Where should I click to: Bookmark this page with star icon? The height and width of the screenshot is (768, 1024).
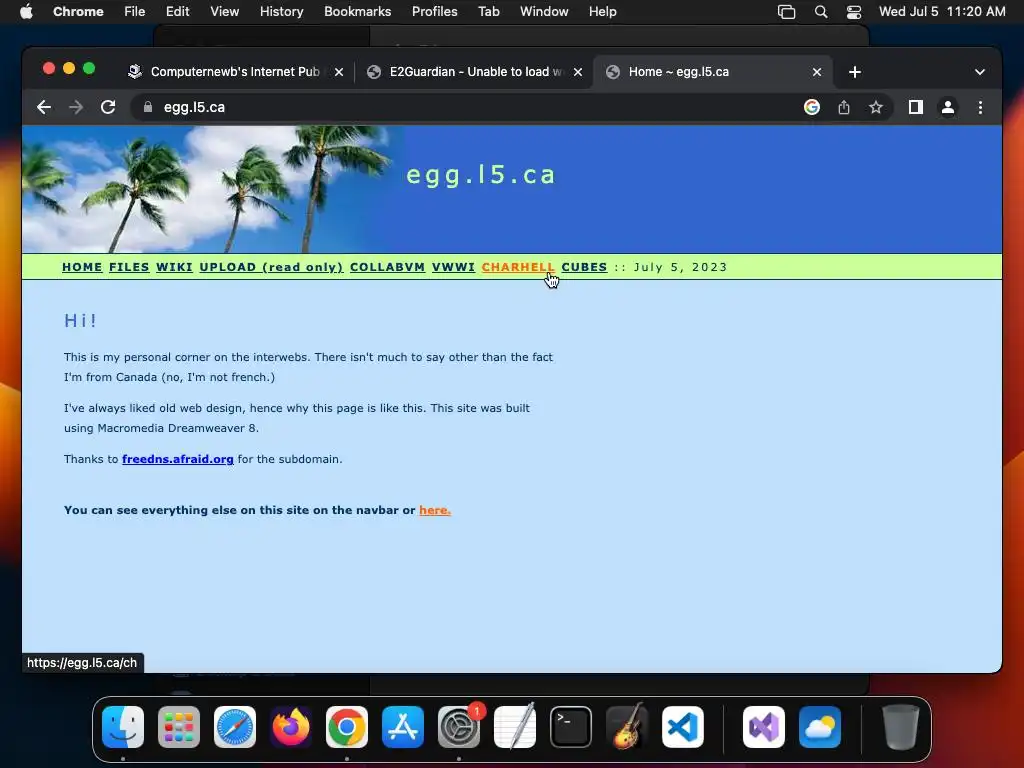(876, 107)
